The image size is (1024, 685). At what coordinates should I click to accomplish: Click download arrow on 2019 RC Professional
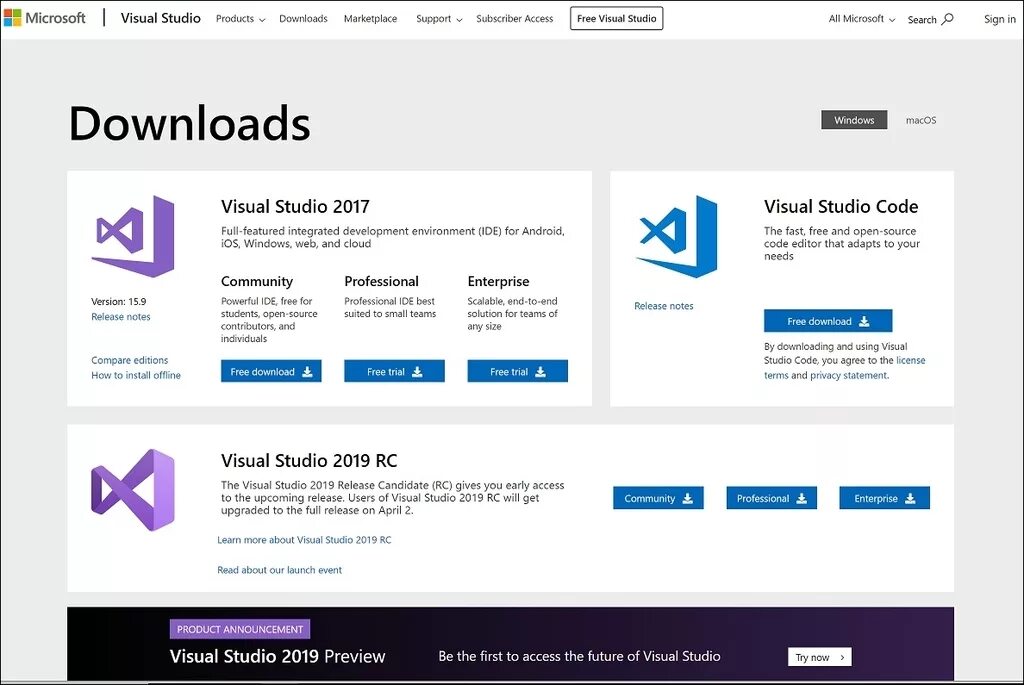[x=801, y=498]
